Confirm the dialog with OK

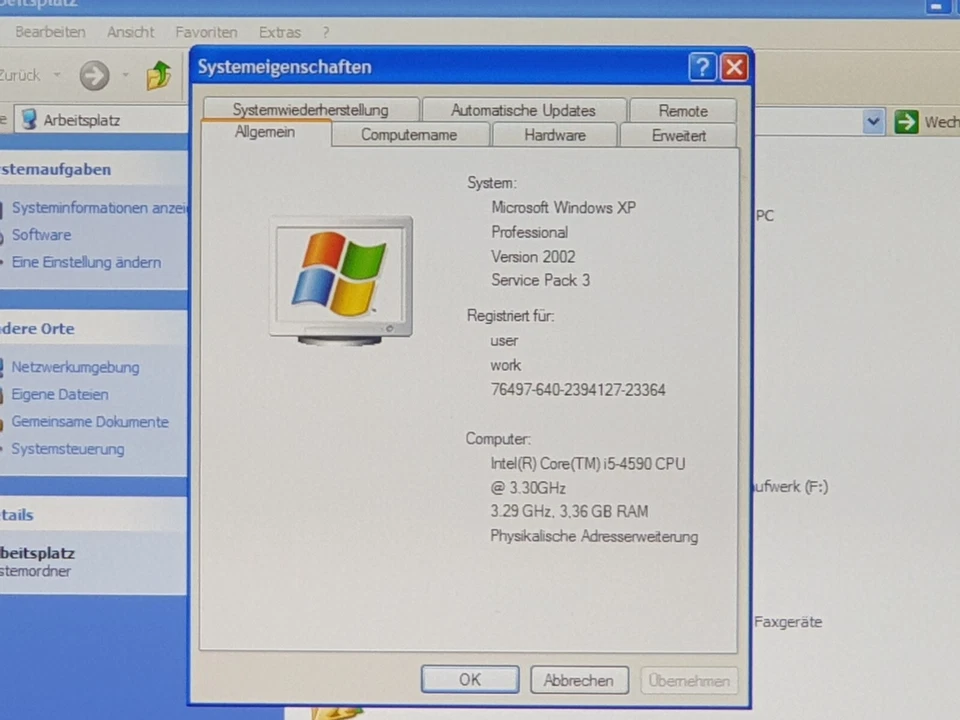470,680
